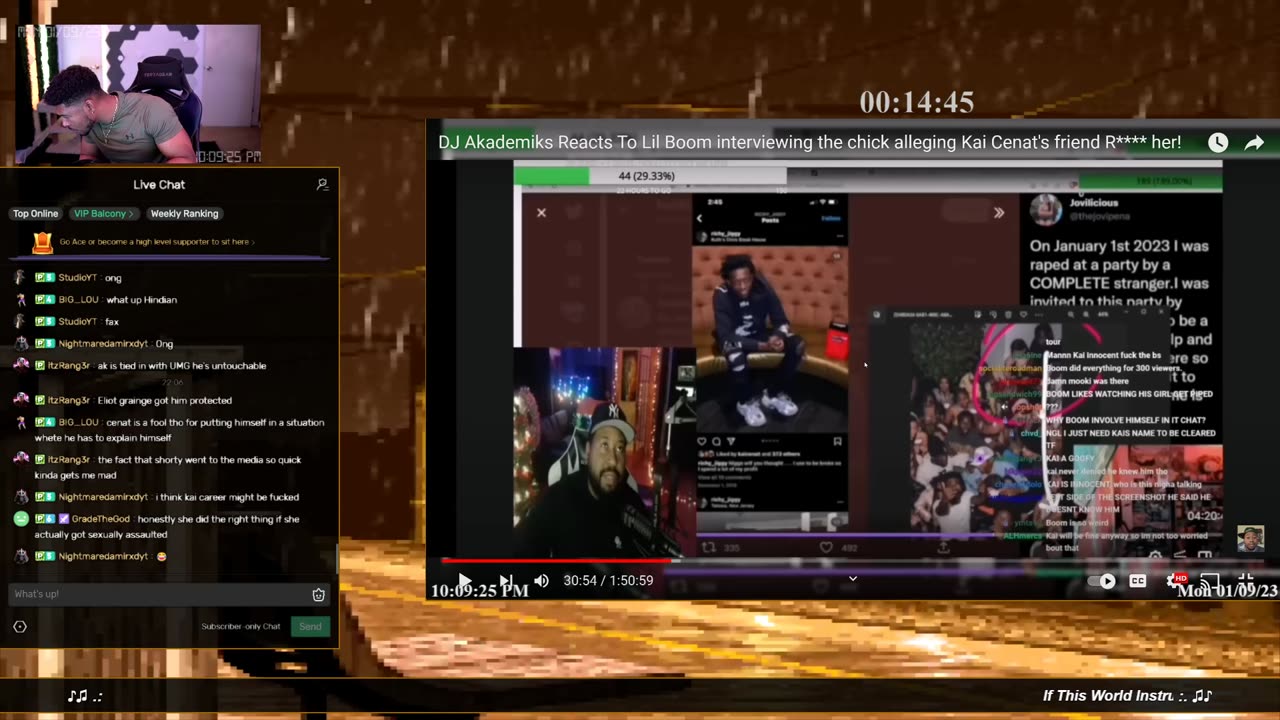The image size is (1280, 720).
Task: Mute the video volume speaker icon
Action: 541,581
